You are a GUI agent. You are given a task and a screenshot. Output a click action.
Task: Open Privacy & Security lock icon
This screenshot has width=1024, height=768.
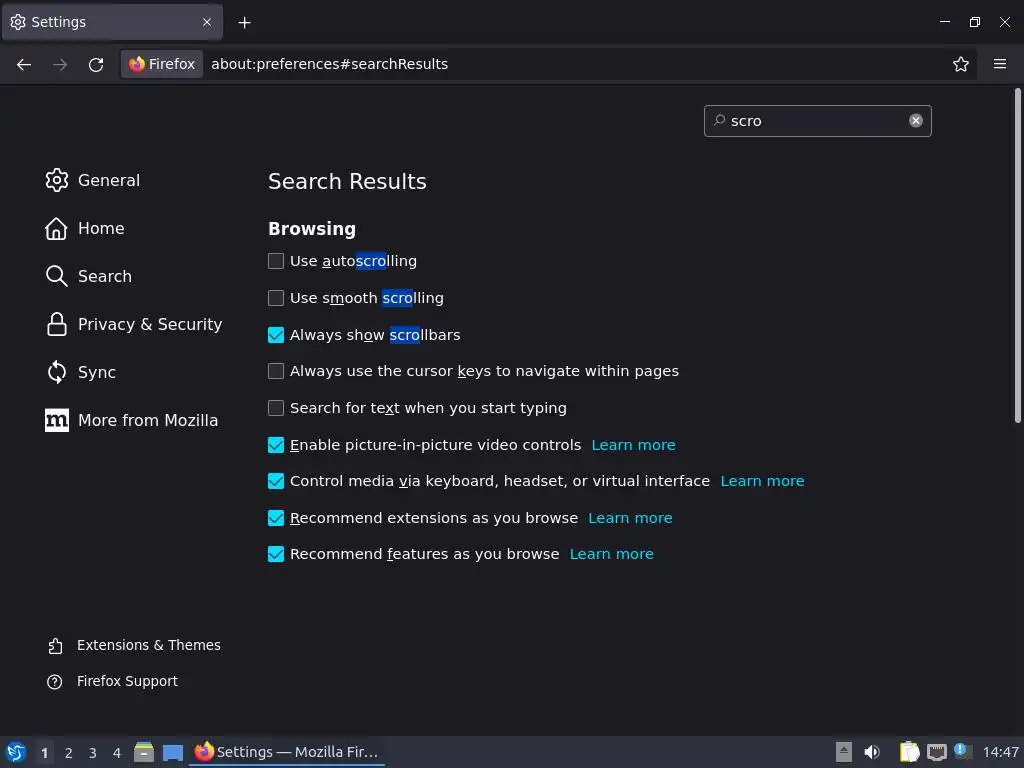point(57,324)
